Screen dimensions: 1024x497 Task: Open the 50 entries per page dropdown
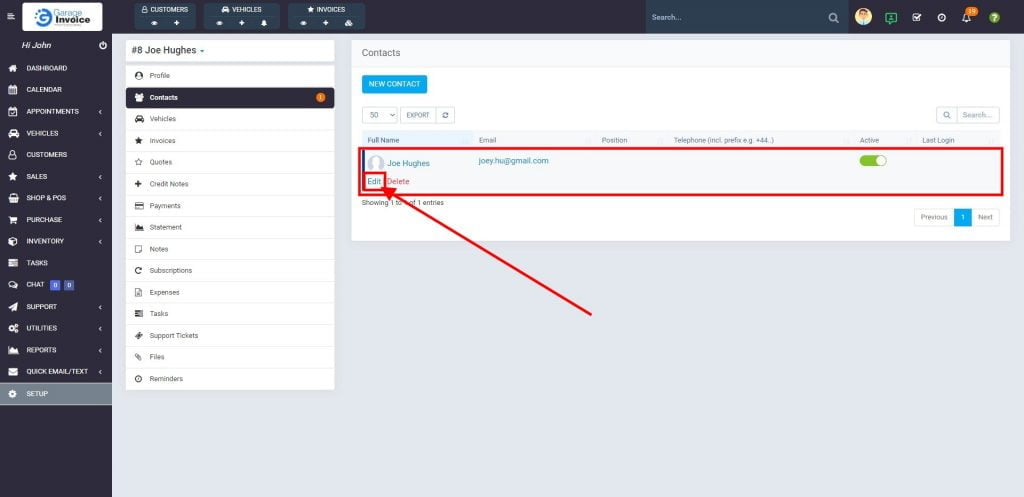pos(379,115)
